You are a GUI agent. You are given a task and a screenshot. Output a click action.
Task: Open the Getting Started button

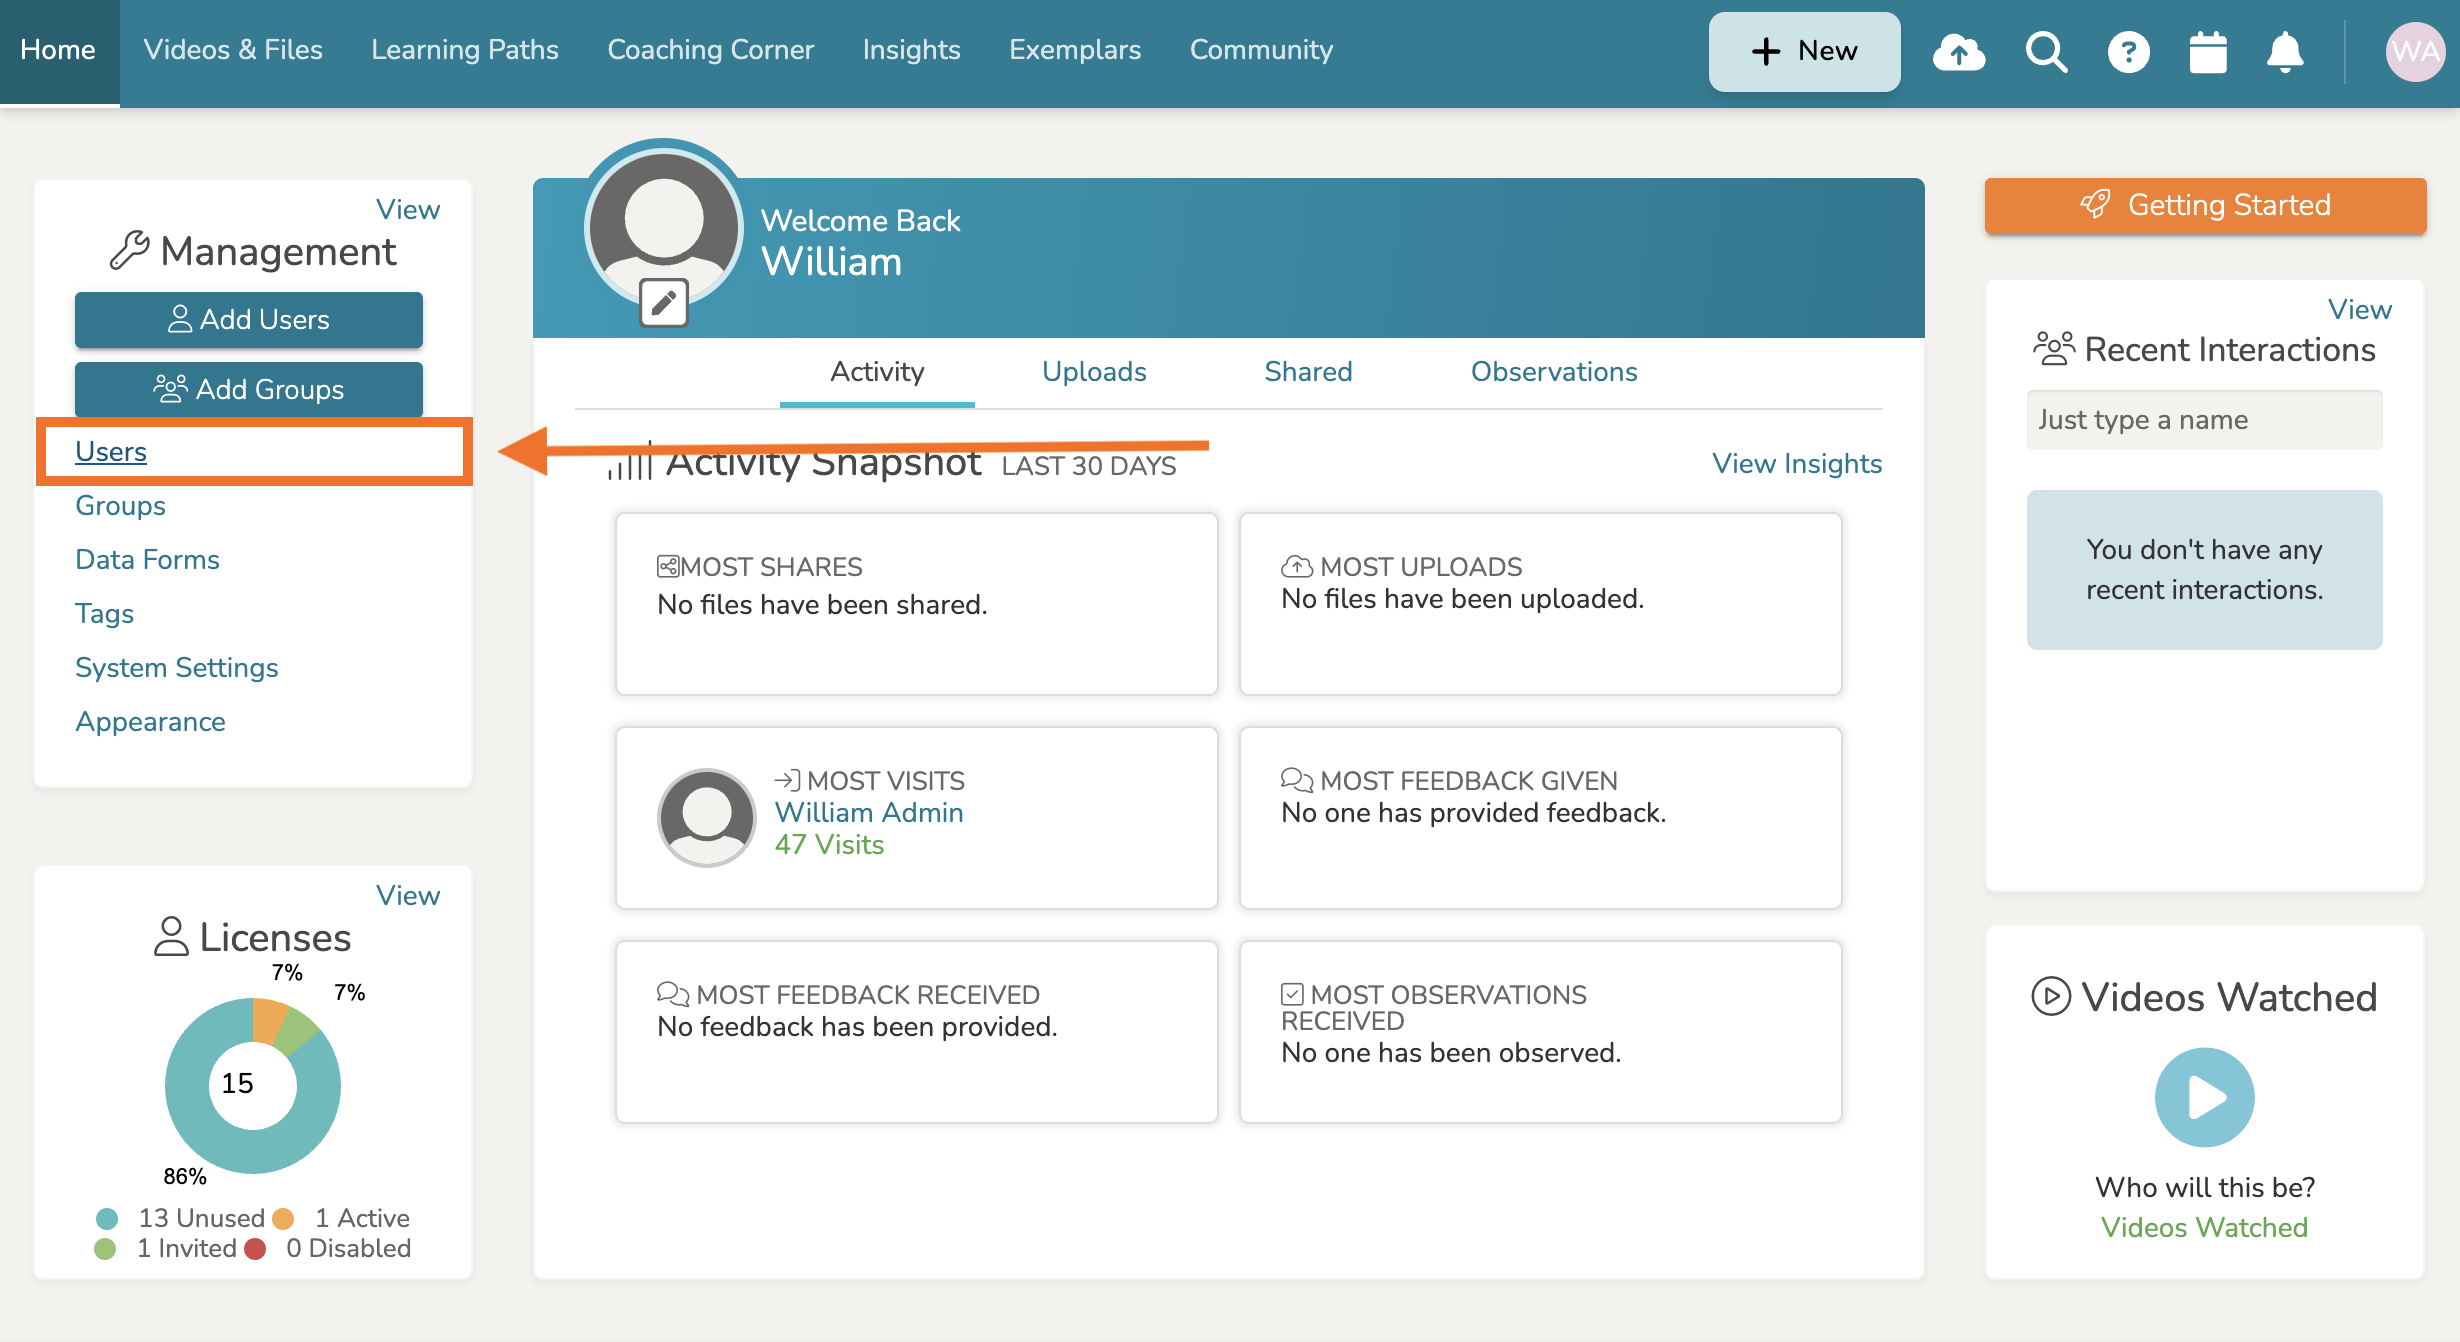tap(2205, 206)
